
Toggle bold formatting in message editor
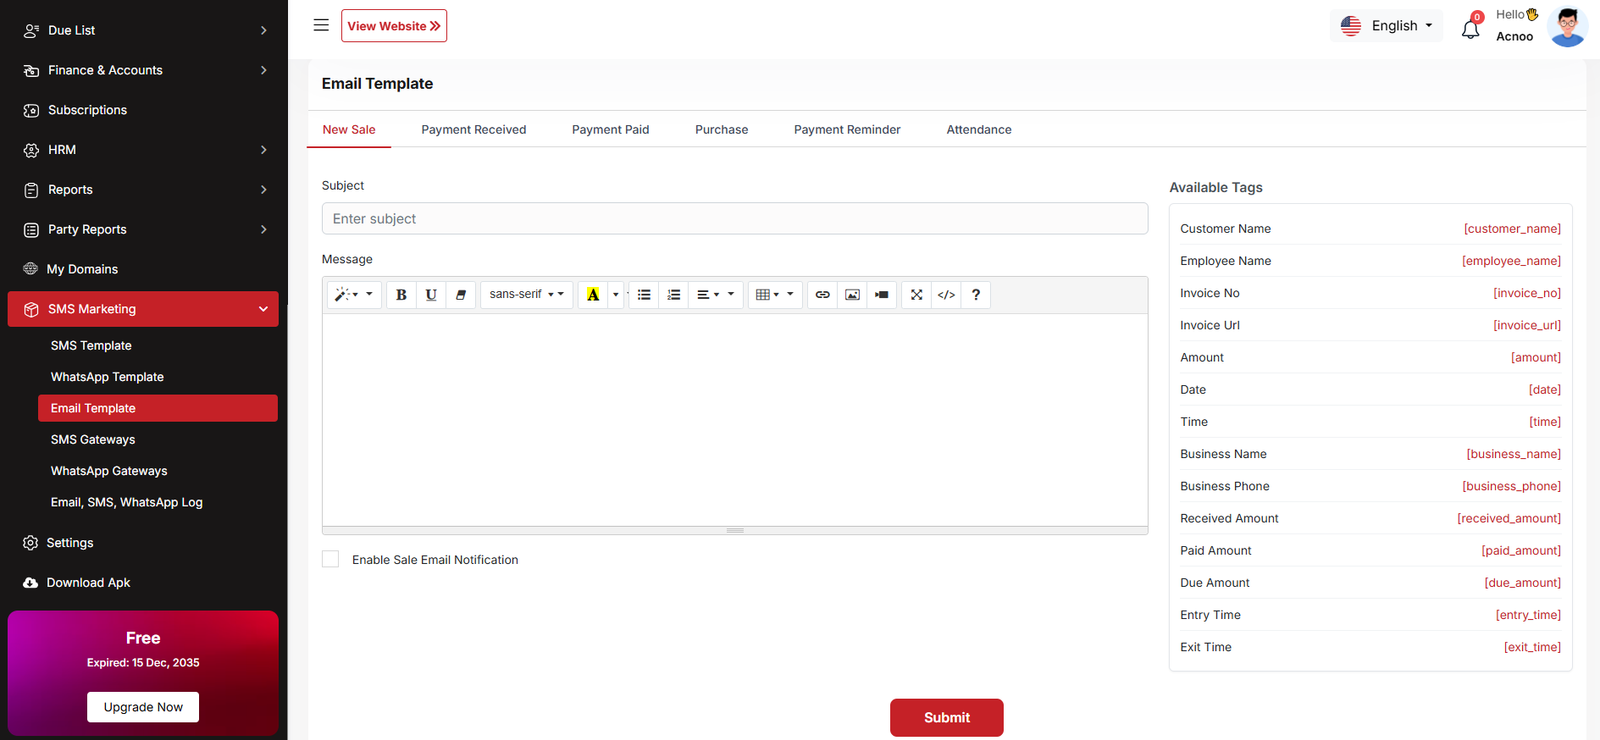[x=401, y=295]
